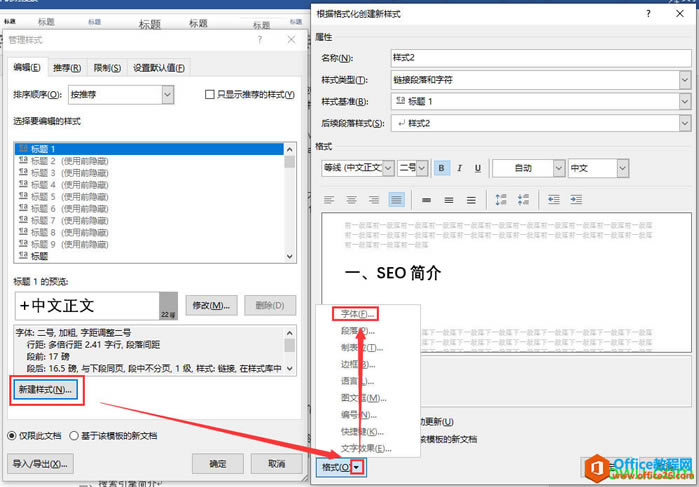Screen dimensions: 699x487
Task: Click 确定 in Manage Styles
Action: point(218,464)
